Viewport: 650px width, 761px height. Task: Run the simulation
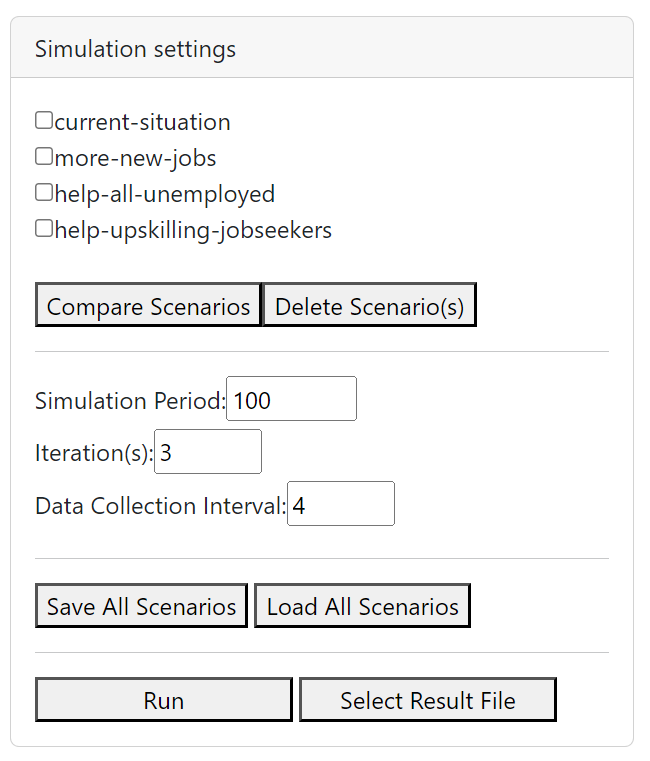click(164, 700)
